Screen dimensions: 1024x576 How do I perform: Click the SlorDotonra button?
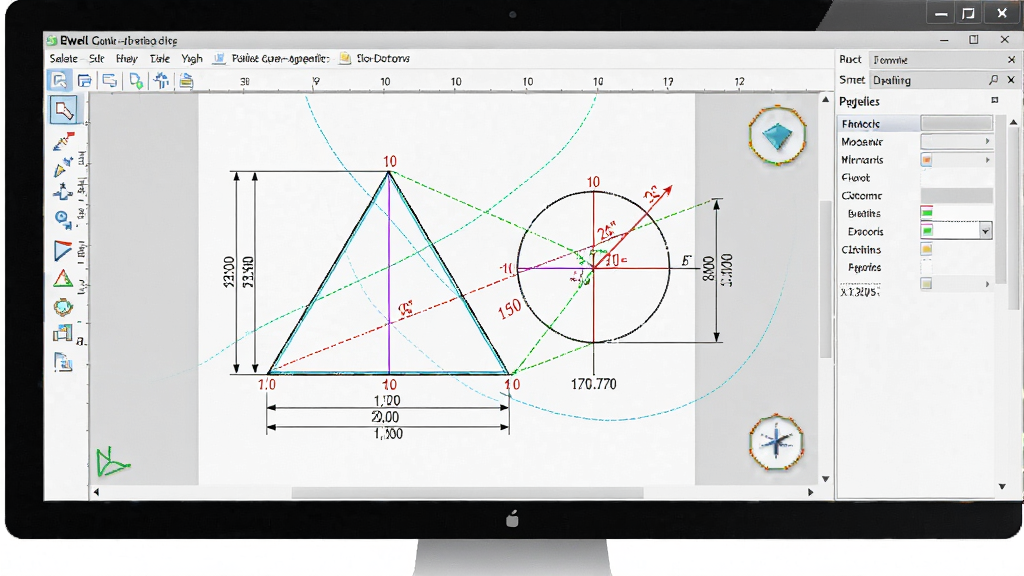point(375,59)
